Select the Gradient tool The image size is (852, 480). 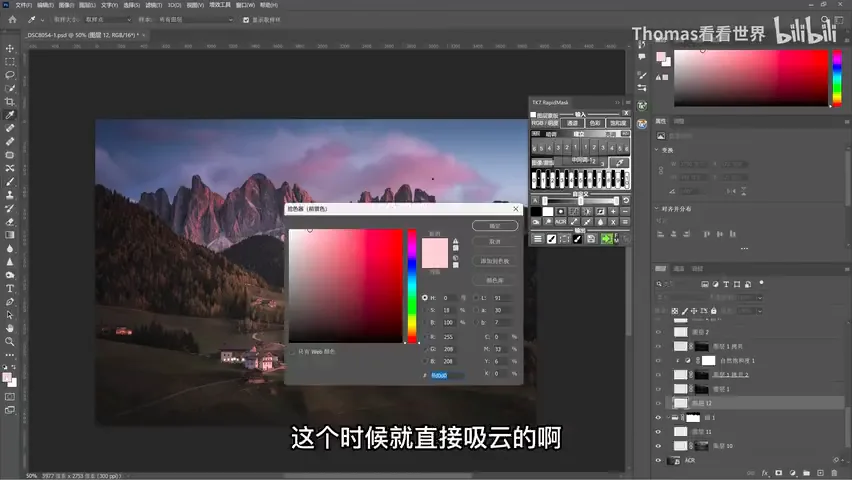(10, 235)
